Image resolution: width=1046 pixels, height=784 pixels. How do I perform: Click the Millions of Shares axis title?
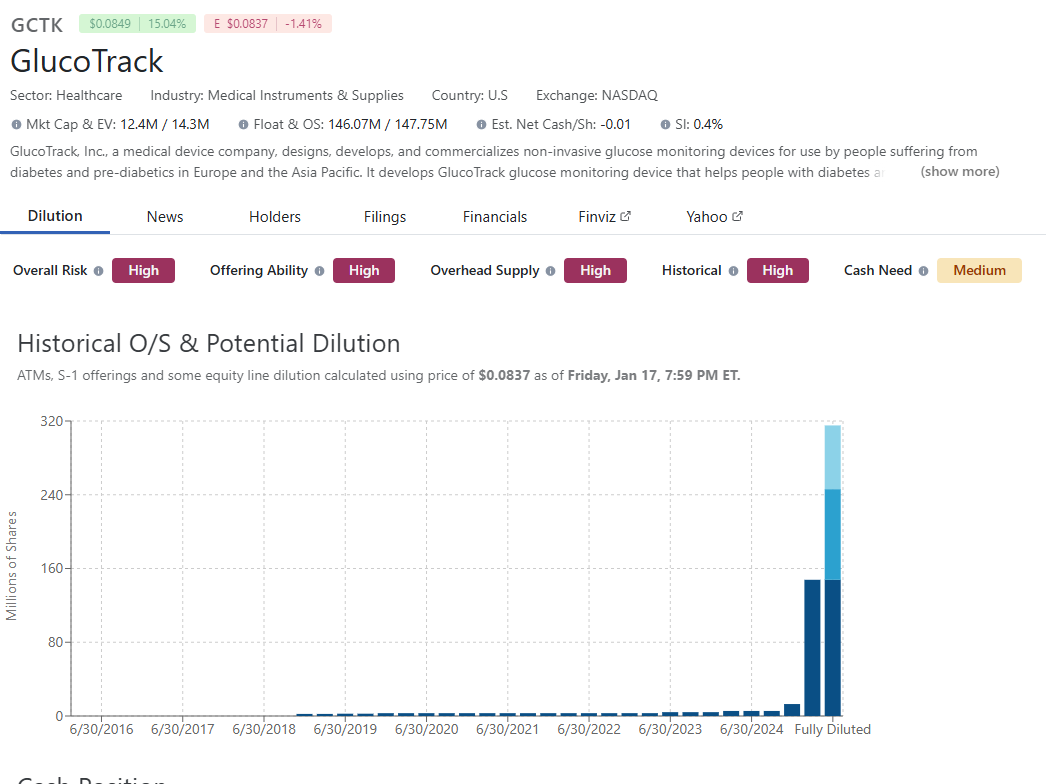coord(11,566)
